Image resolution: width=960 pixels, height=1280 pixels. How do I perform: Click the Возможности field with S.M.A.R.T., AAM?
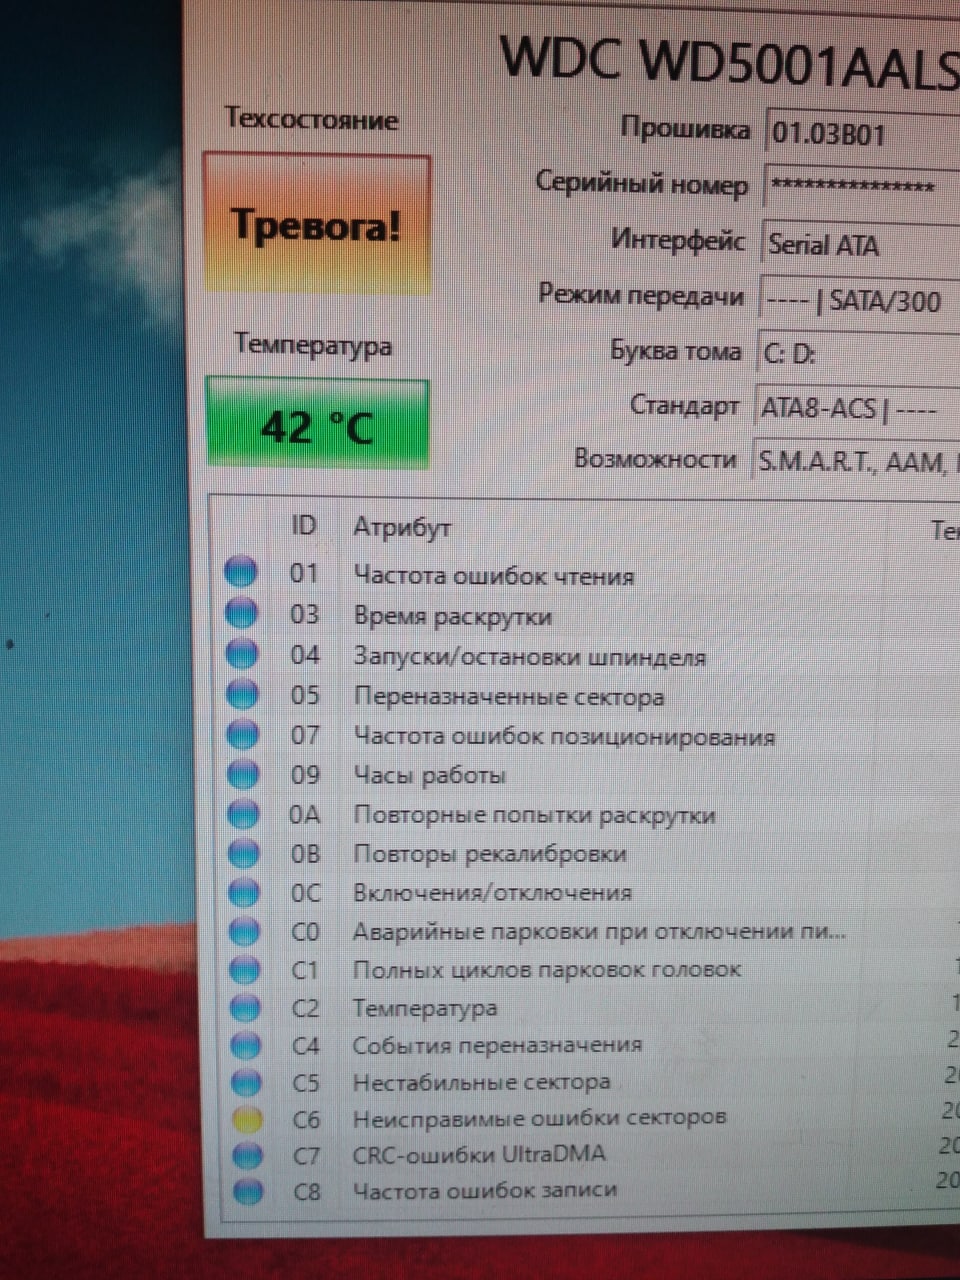856,461
